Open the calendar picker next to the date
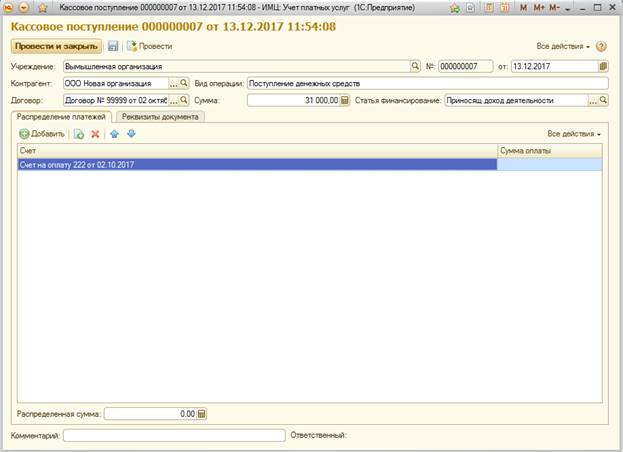 tap(602, 66)
